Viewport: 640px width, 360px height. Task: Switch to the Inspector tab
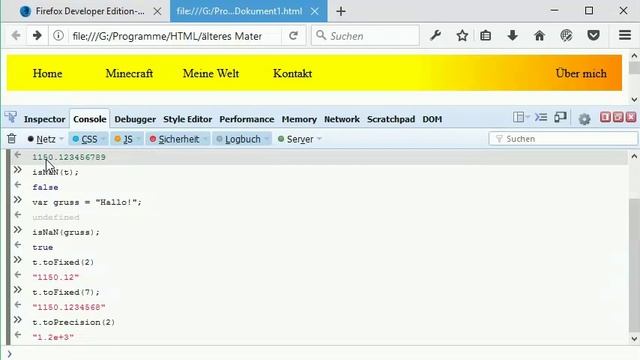[x=44, y=119]
